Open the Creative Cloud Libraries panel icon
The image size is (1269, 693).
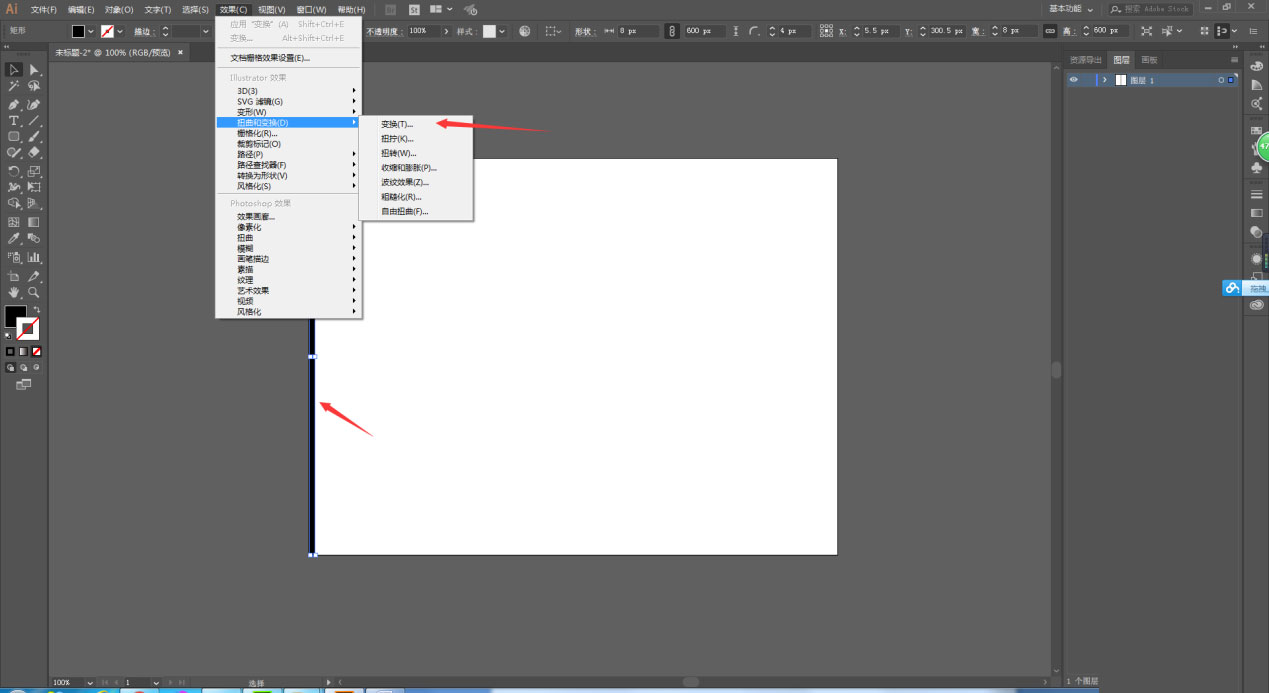click(x=1256, y=306)
